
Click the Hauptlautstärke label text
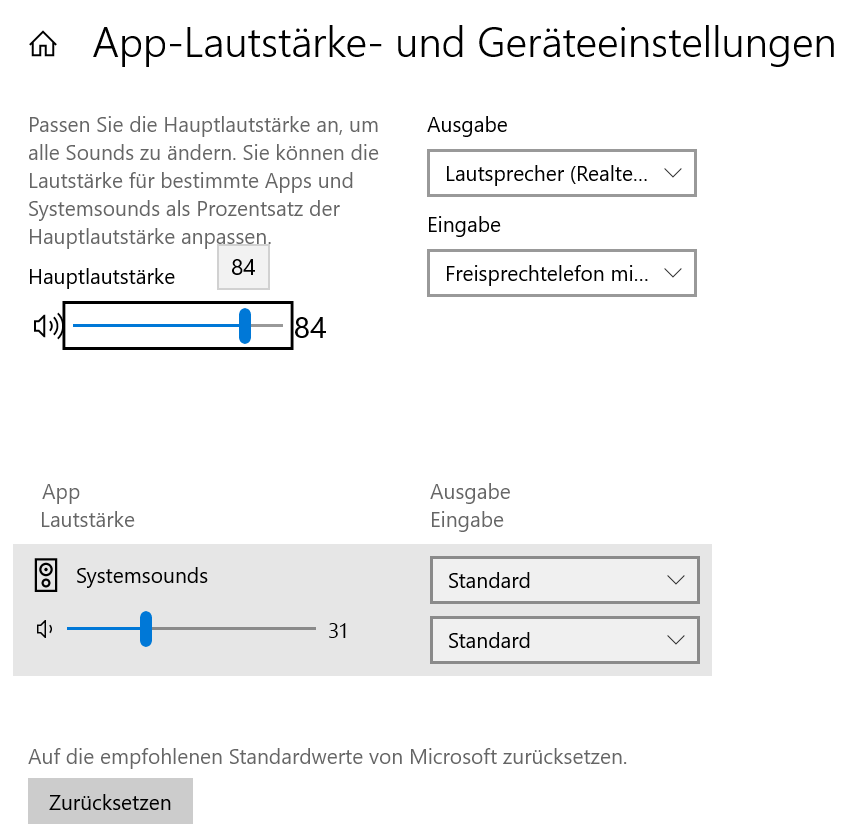(x=102, y=277)
